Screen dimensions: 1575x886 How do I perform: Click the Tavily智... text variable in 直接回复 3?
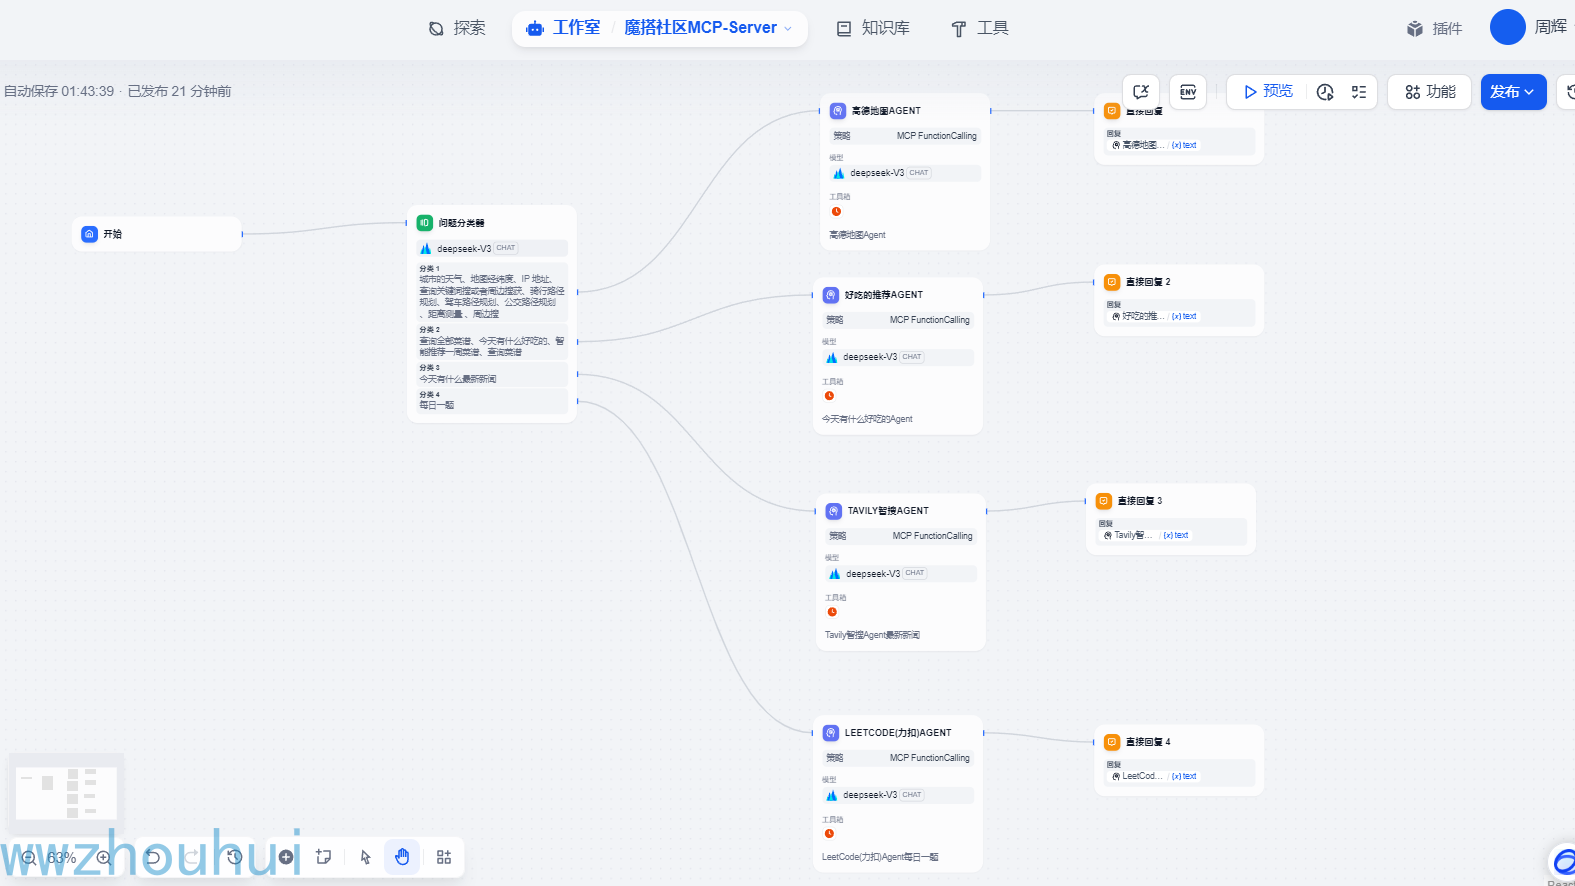click(x=1146, y=535)
